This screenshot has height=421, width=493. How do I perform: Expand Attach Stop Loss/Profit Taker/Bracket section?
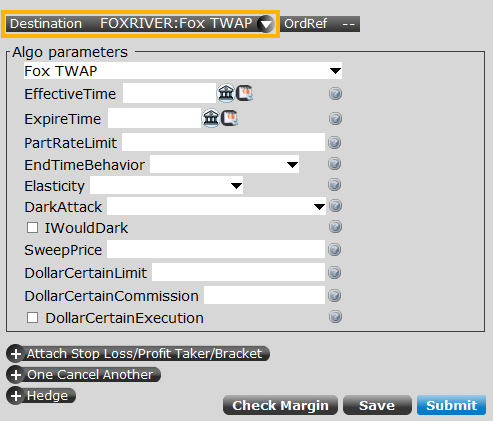pos(138,354)
